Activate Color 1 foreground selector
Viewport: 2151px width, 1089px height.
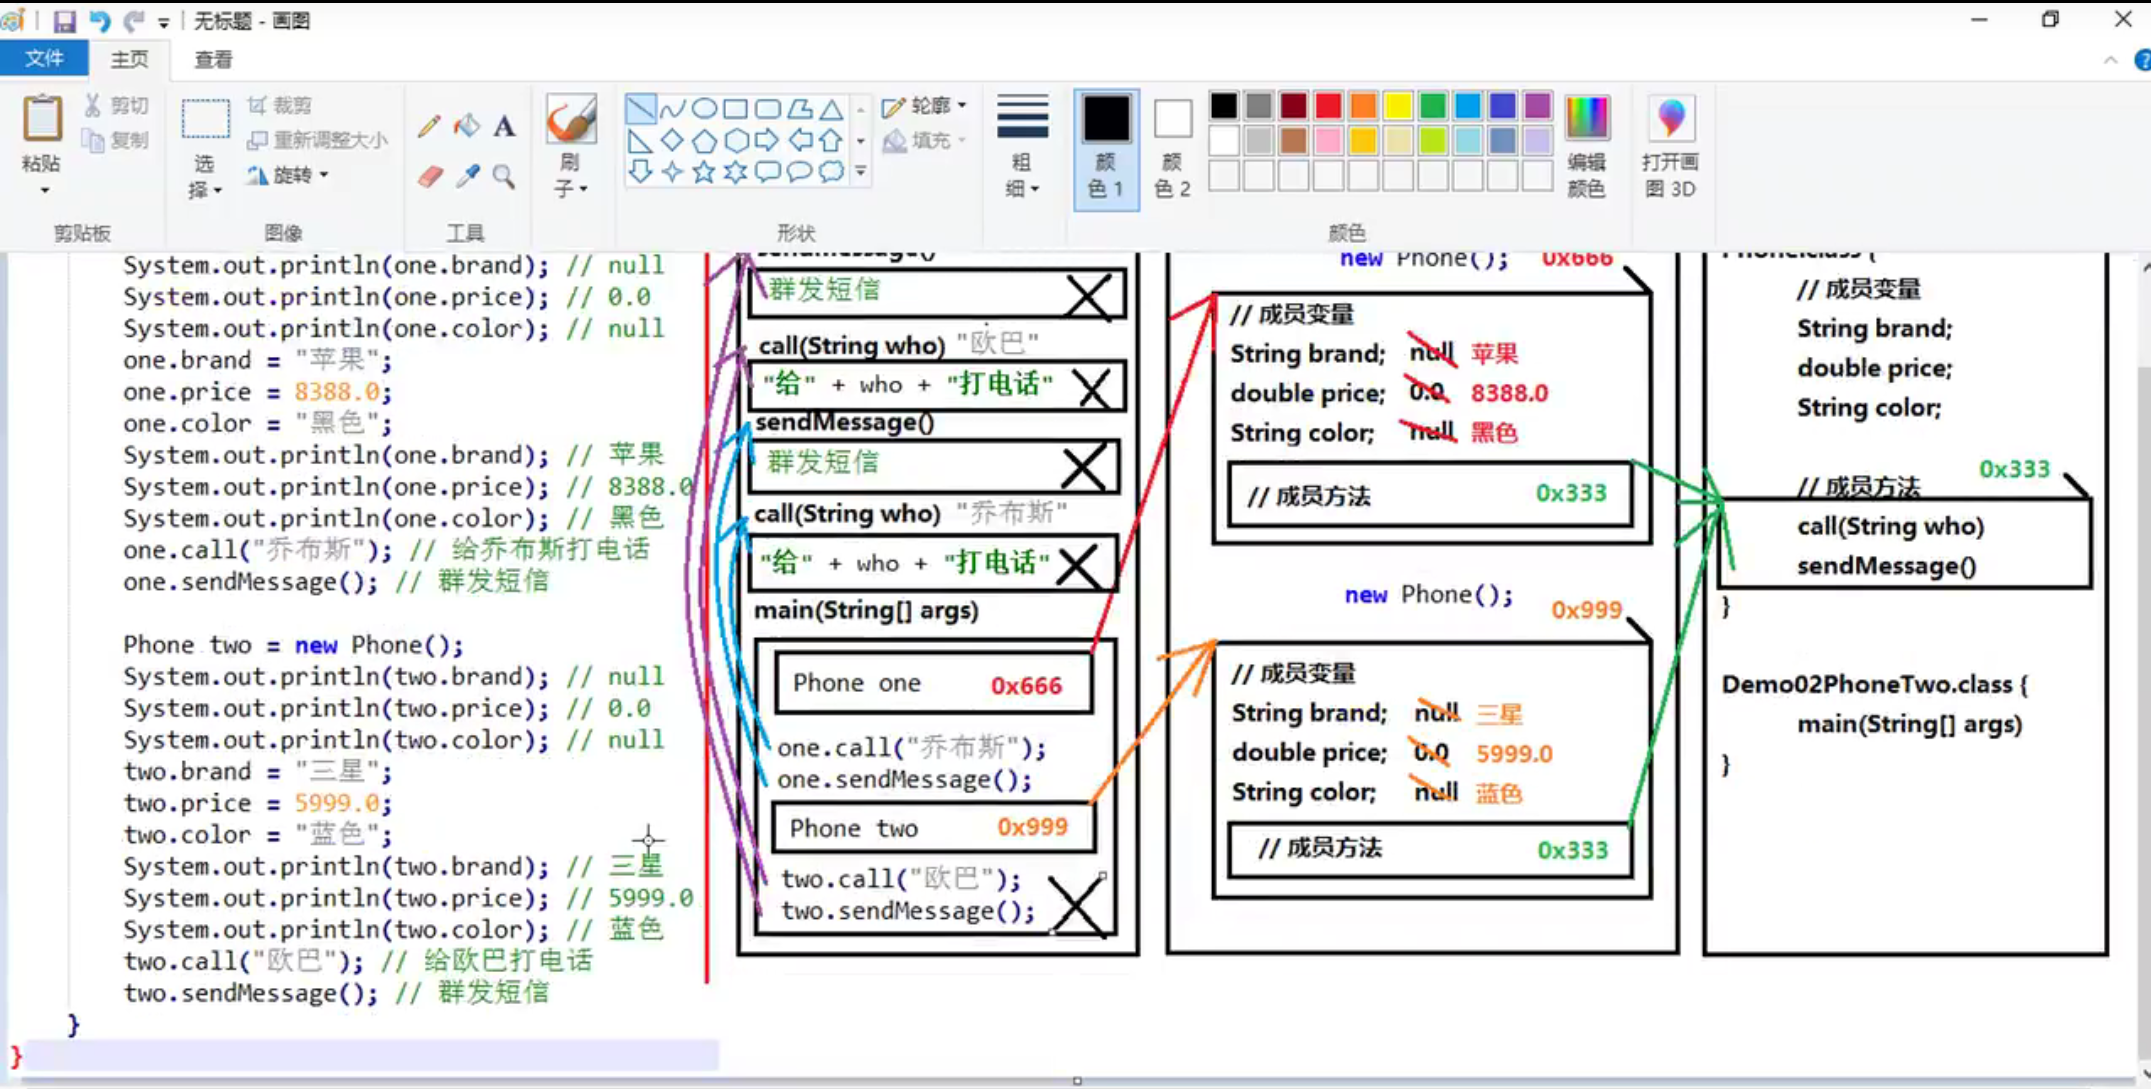(x=1106, y=149)
